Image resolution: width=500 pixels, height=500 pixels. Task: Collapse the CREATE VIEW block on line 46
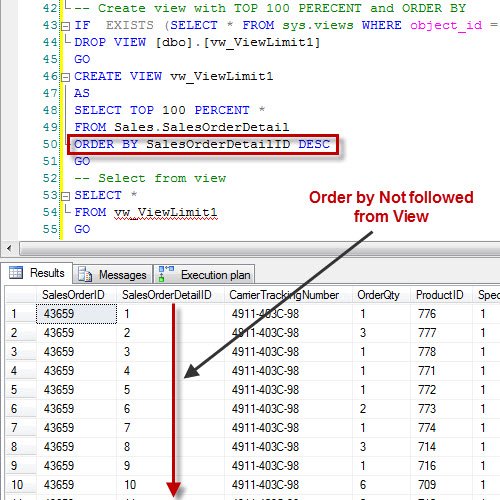point(66,77)
